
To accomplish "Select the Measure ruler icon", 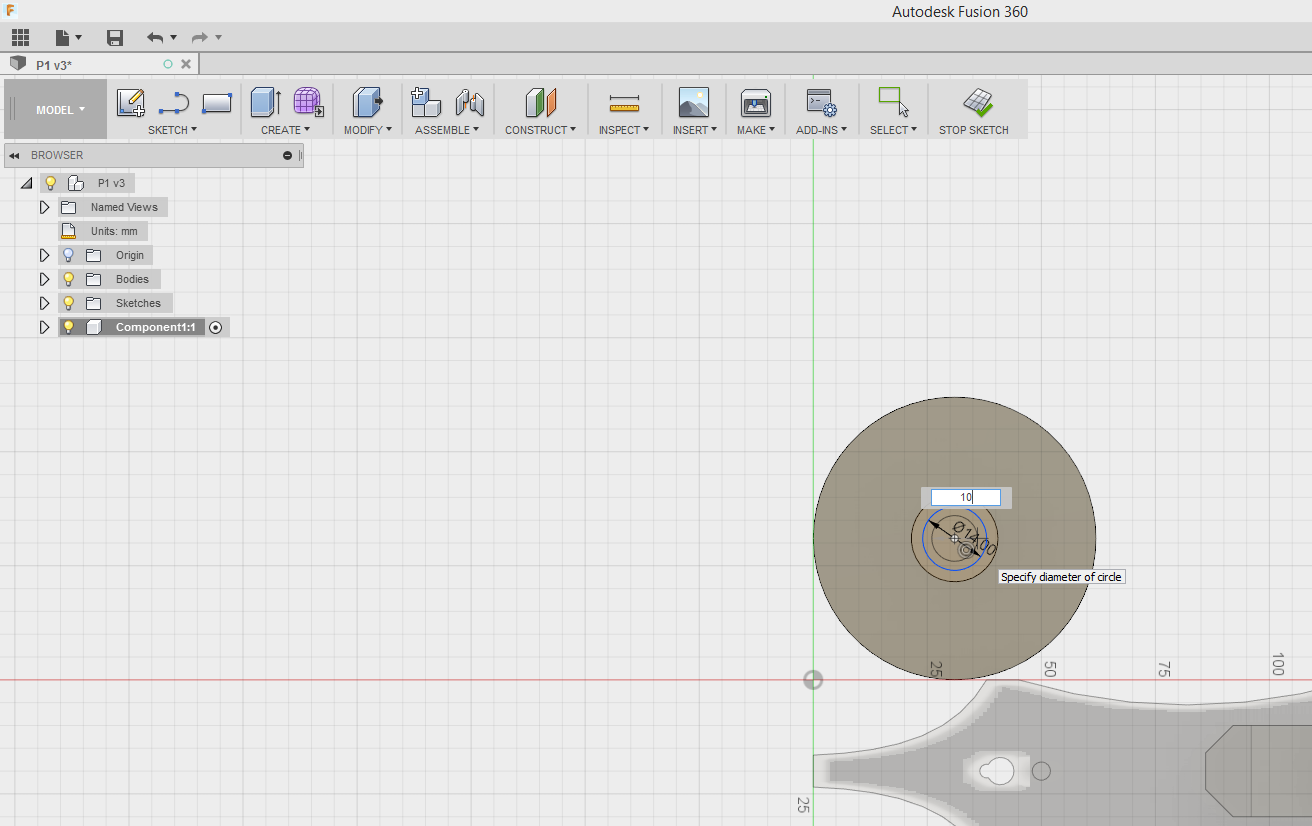I will click(624, 103).
